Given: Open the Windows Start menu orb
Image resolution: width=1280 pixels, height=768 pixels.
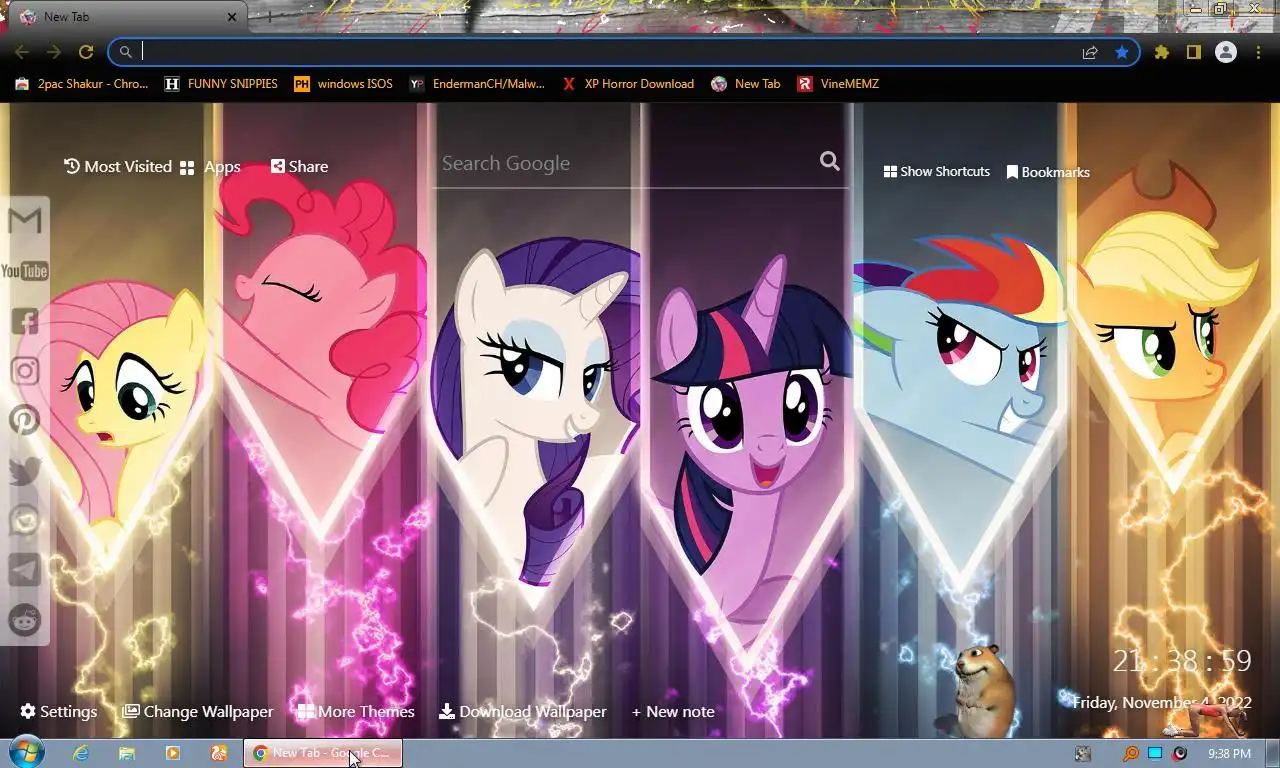Looking at the screenshot, I should point(26,753).
